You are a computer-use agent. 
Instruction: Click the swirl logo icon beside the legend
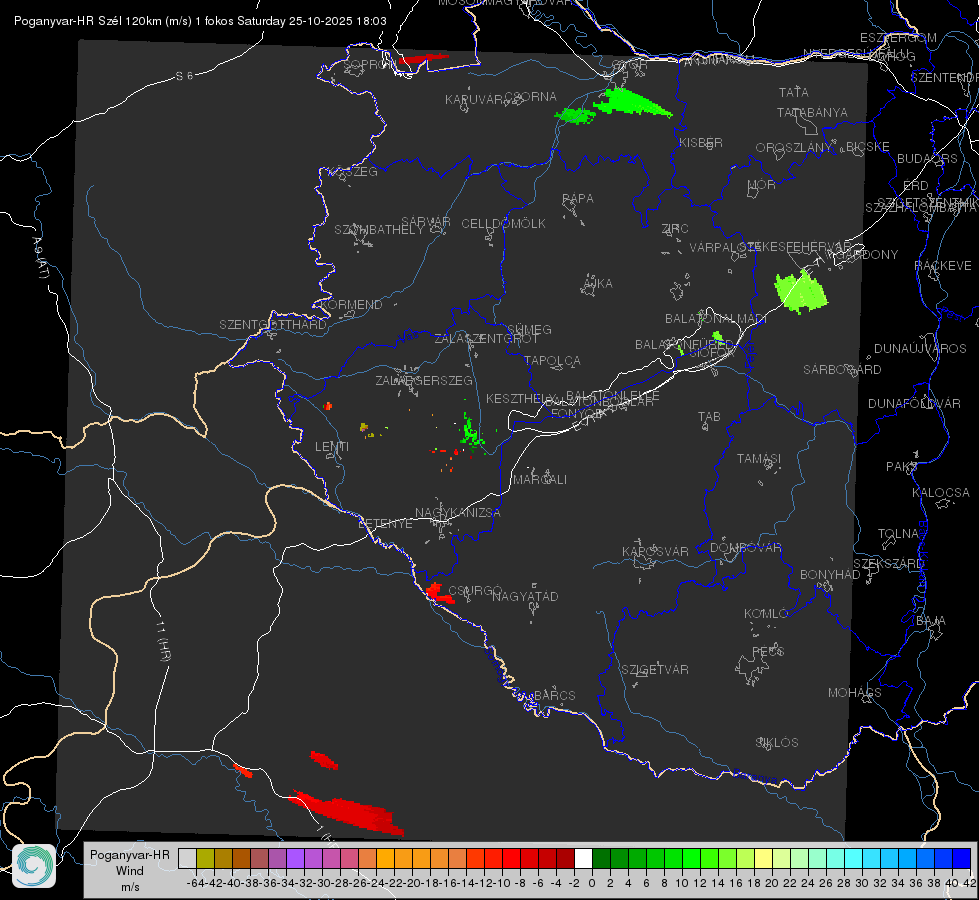pyautogui.click(x=34, y=866)
